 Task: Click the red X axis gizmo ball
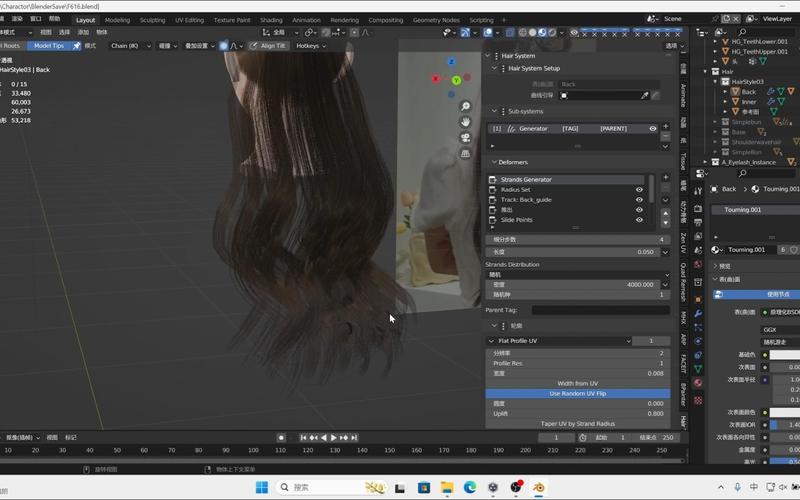pos(436,79)
